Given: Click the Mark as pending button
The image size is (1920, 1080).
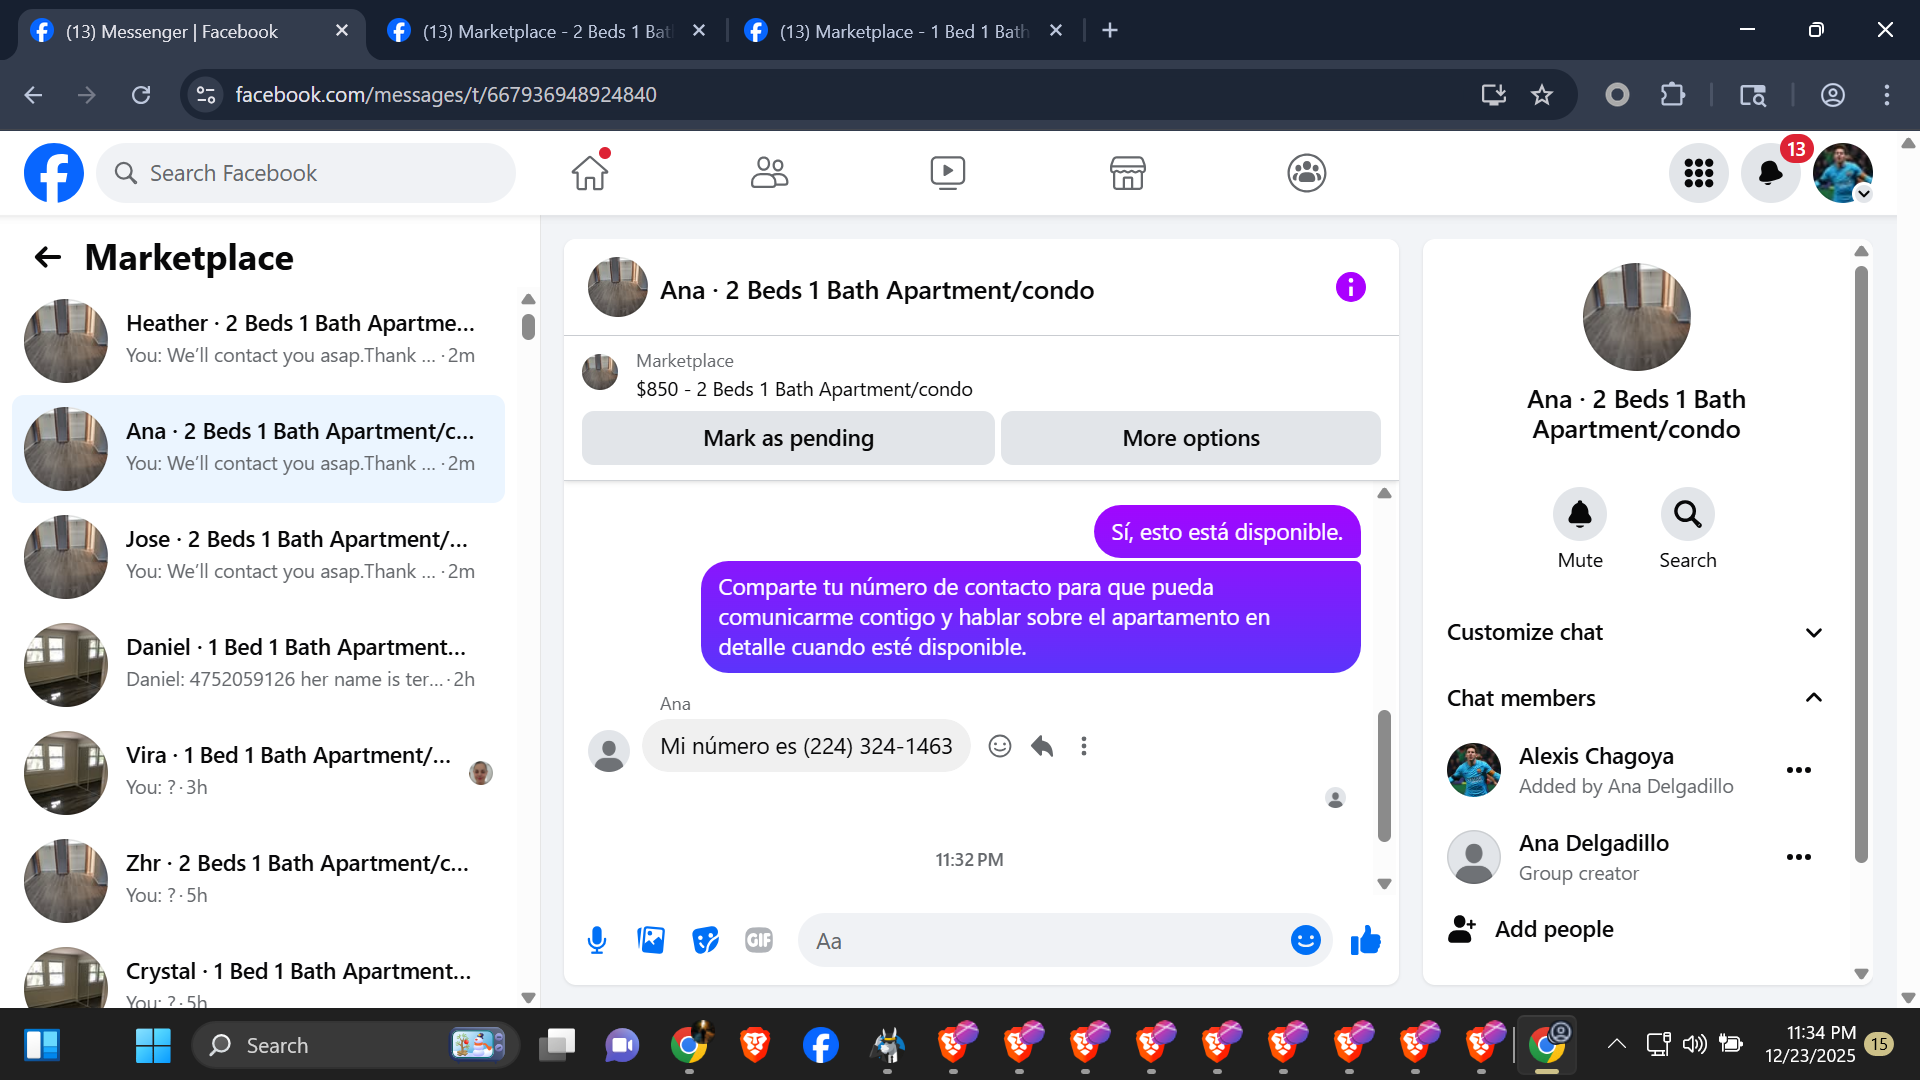Looking at the screenshot, I should coord(788,438).
